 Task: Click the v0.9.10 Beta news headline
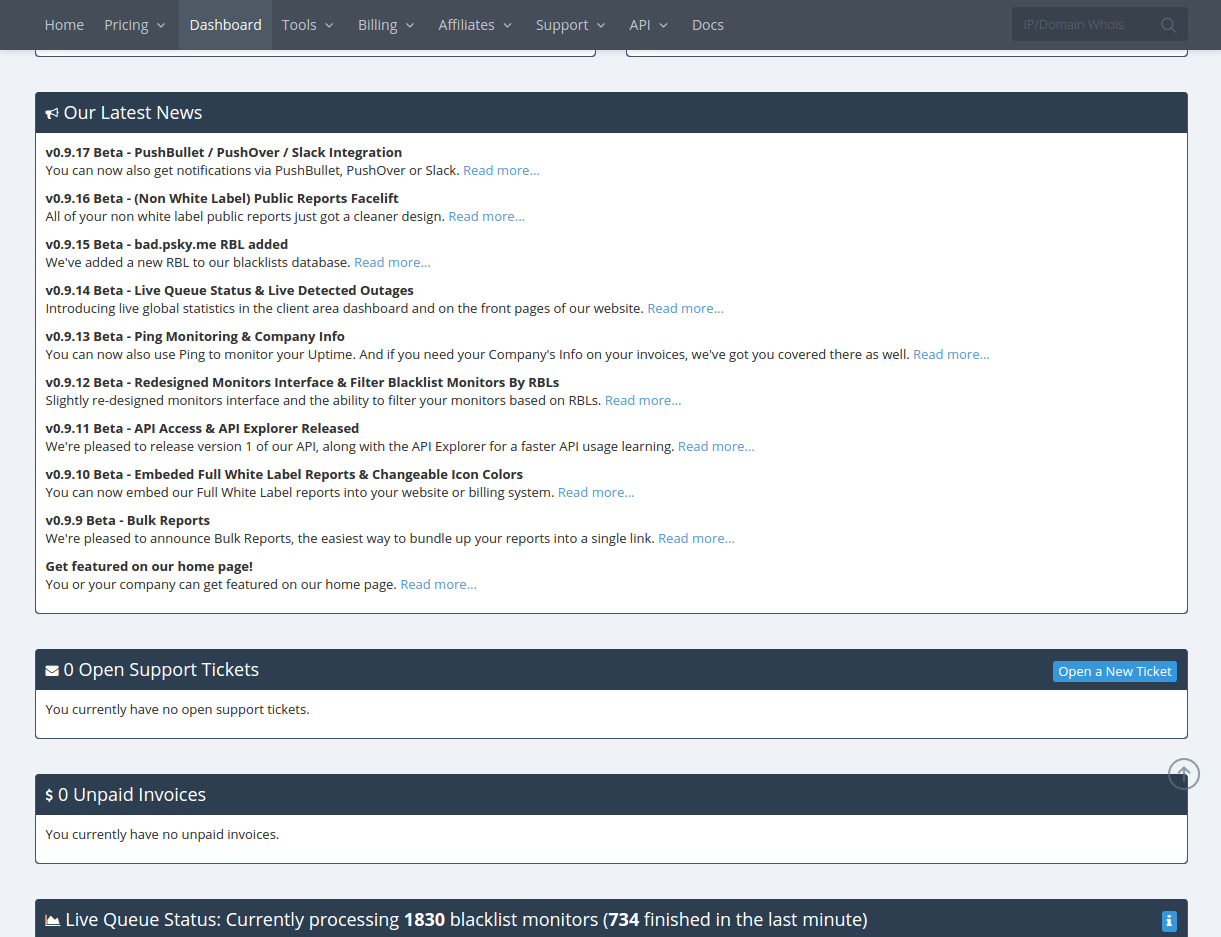pyautogui.click(x=284, y=475)
